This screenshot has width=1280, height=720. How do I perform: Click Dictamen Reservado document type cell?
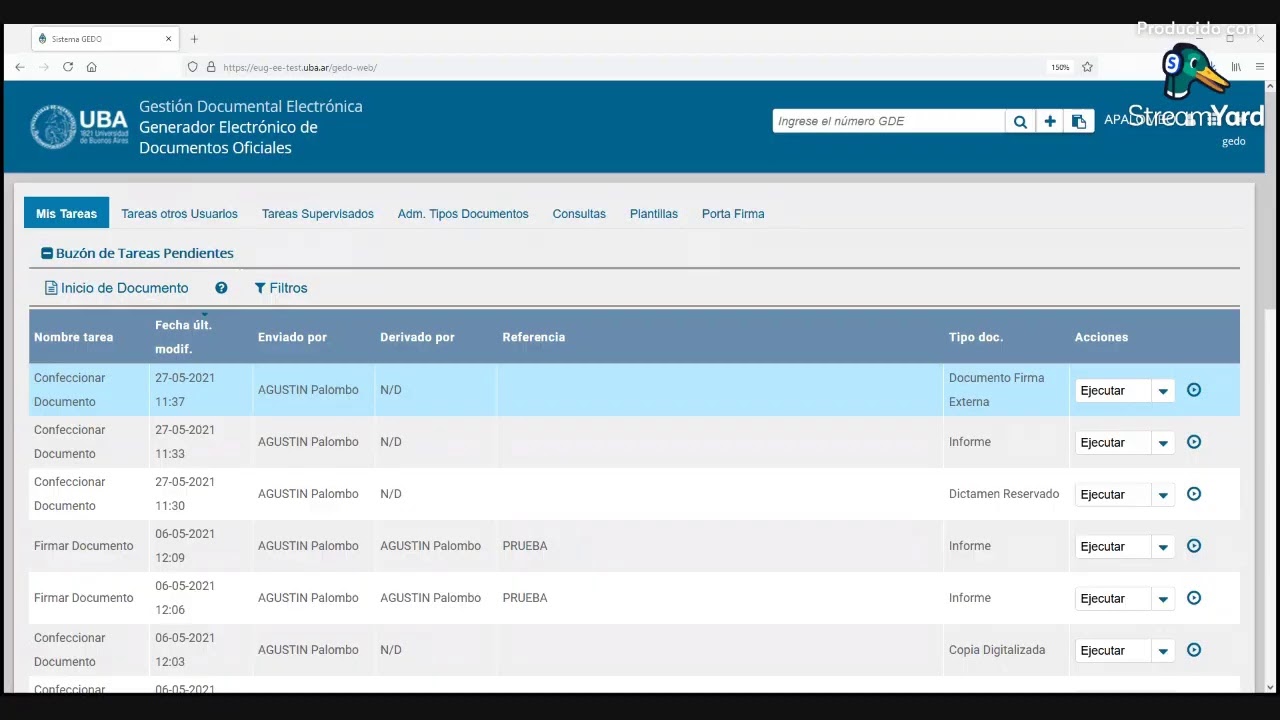pyautogui.click(x=1004, y=494)
